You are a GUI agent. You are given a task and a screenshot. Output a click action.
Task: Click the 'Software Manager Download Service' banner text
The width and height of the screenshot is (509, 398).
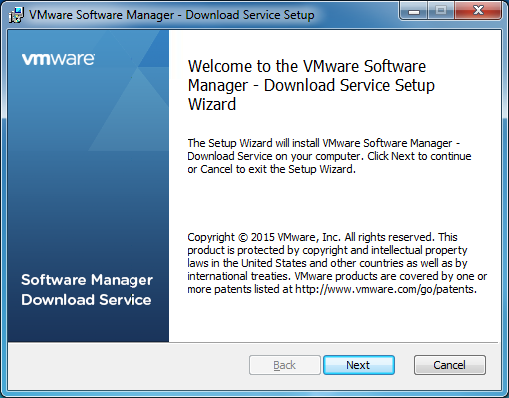[x=87, y=290]
